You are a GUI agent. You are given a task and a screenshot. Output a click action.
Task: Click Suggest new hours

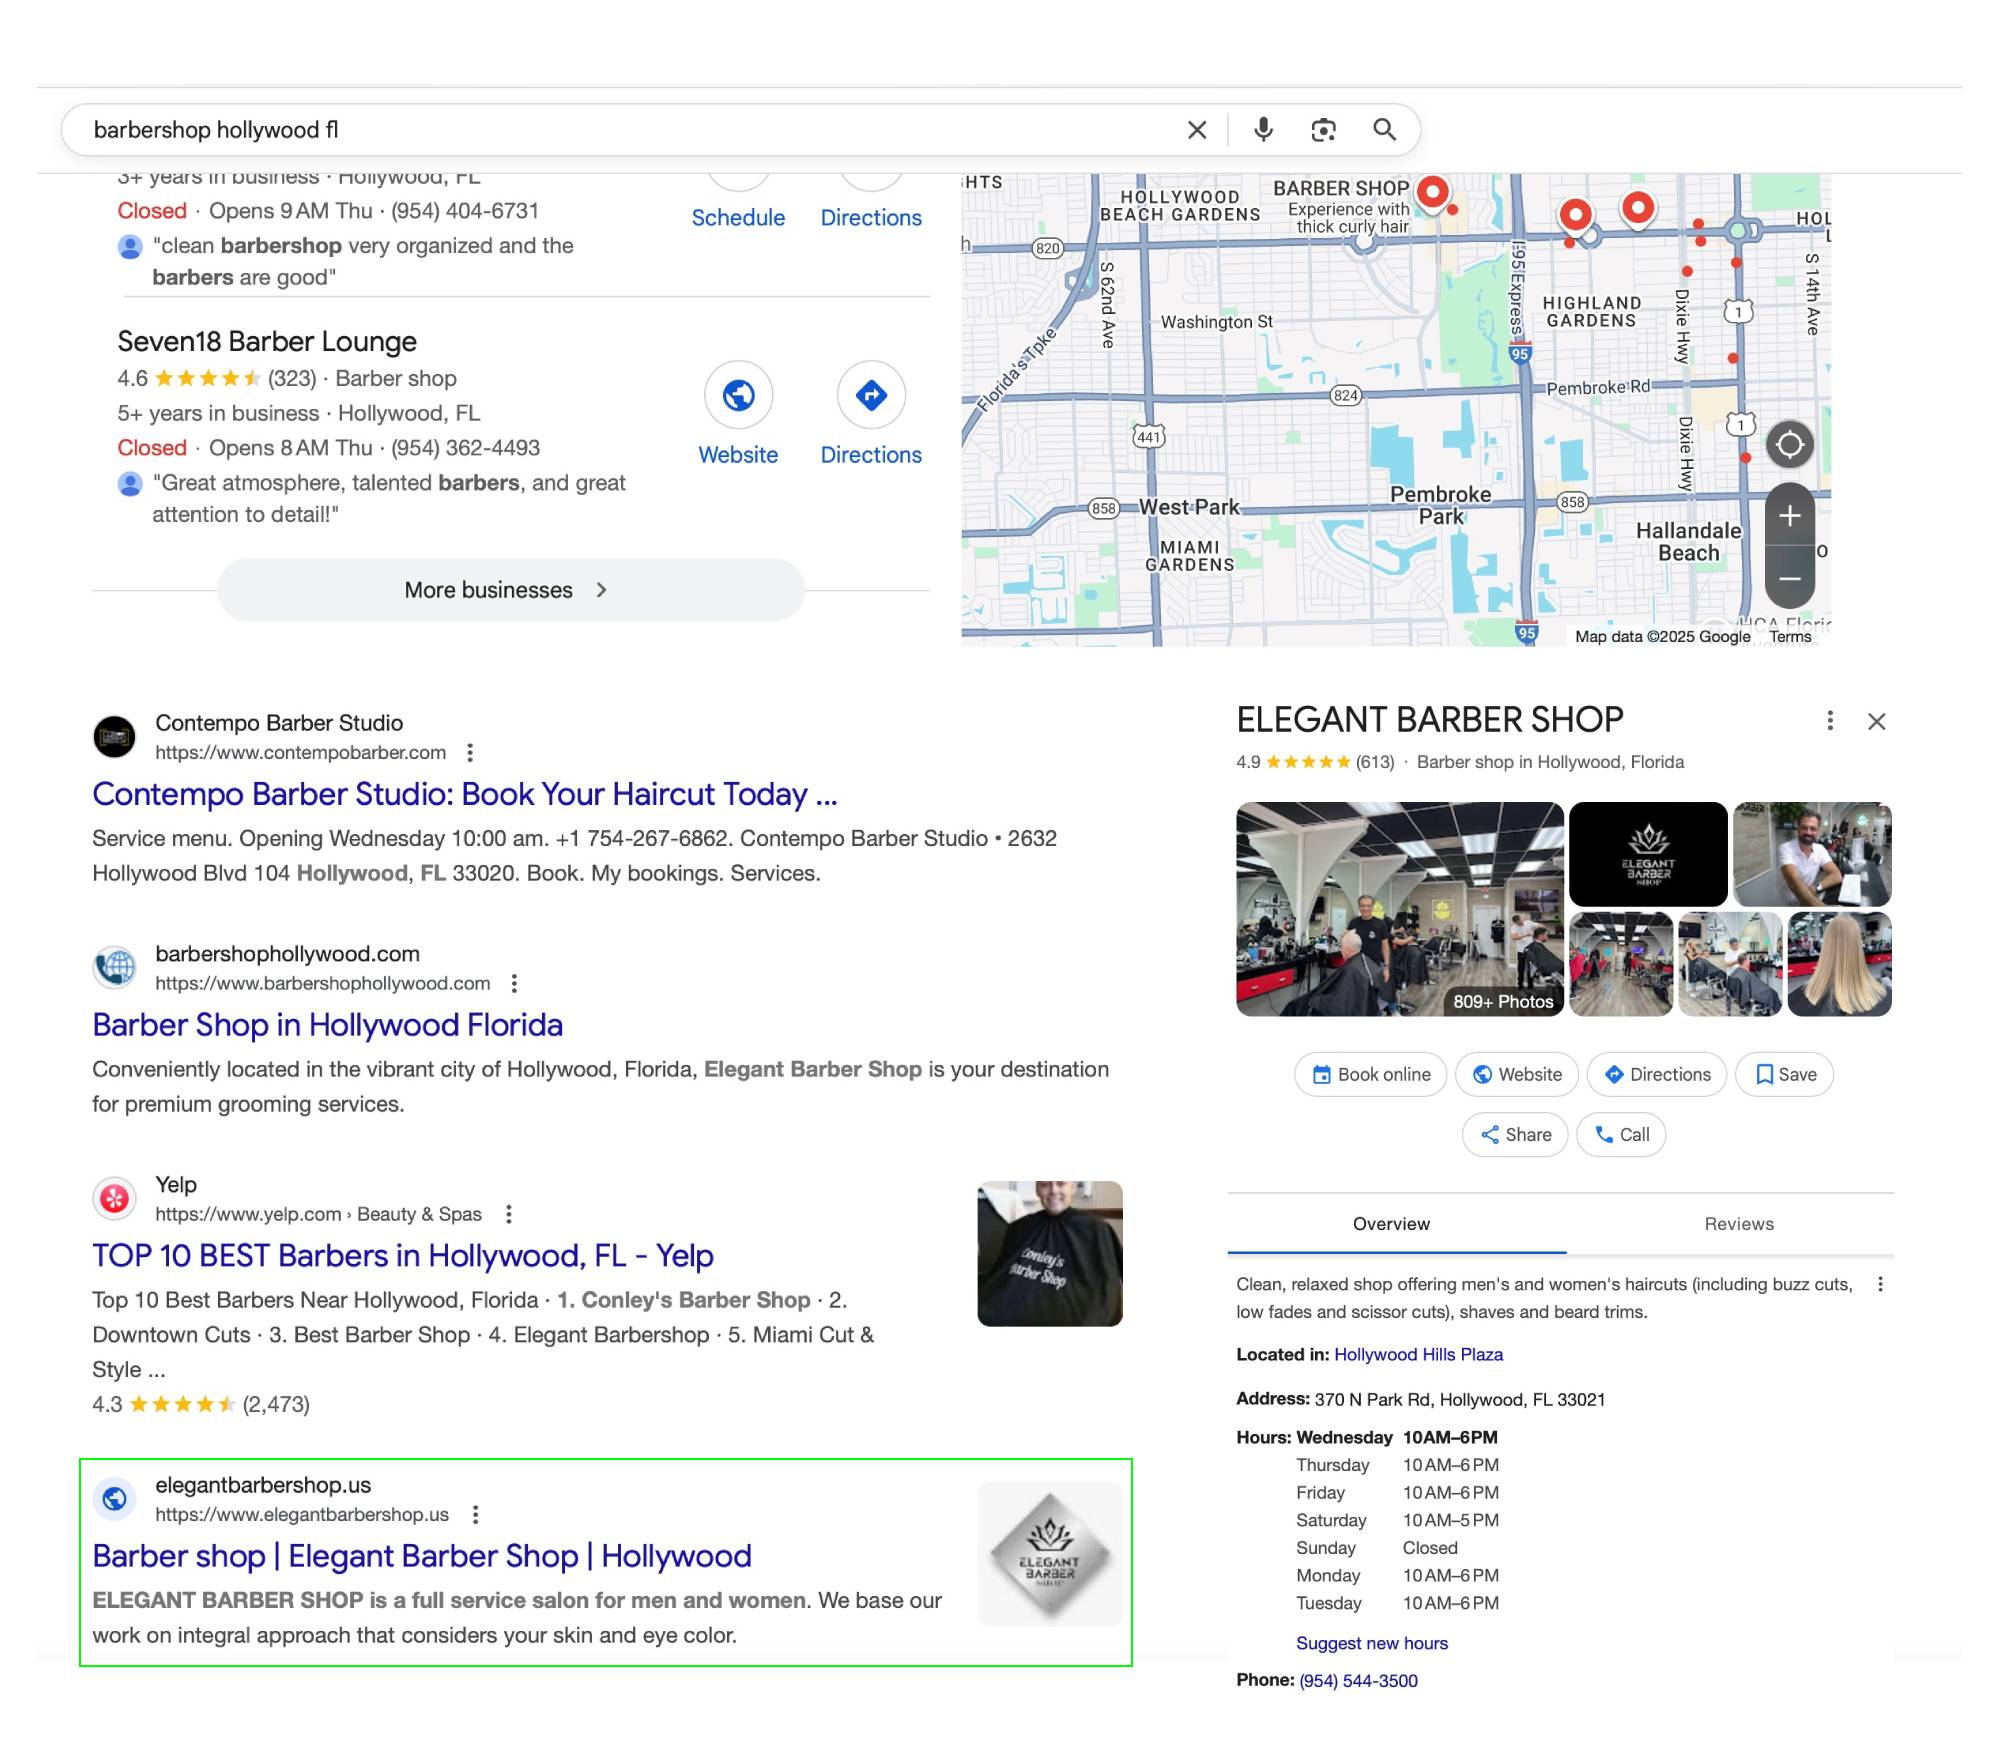1371,1643
